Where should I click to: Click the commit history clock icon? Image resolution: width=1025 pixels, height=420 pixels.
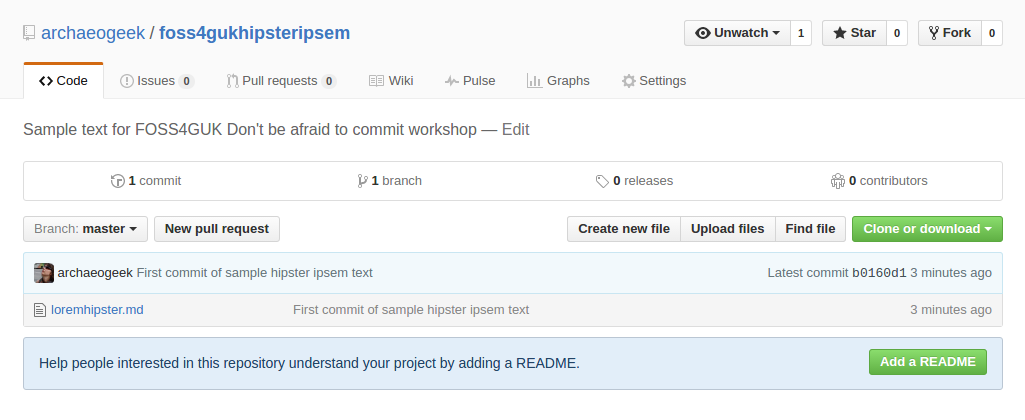[118, 181]
